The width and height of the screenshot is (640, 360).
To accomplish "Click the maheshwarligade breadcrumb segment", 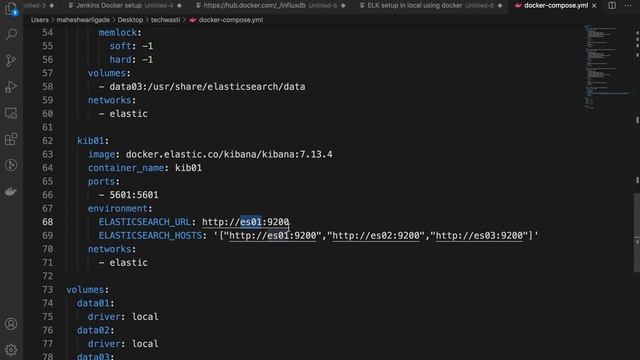I will [x=83, y=20].
